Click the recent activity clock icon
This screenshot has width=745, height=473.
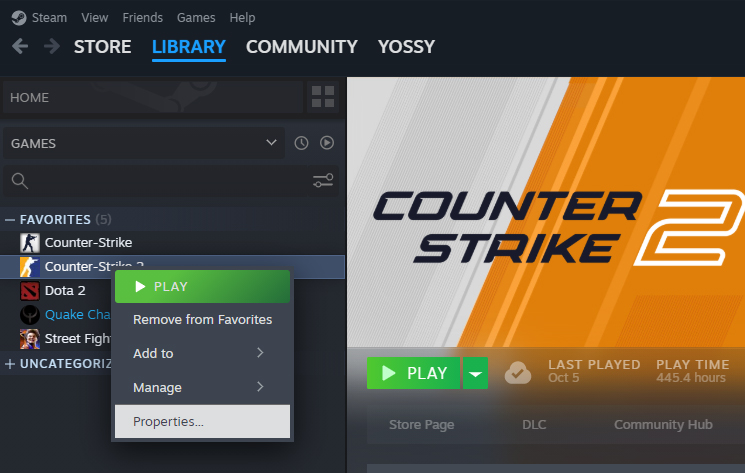click(301, 143)
